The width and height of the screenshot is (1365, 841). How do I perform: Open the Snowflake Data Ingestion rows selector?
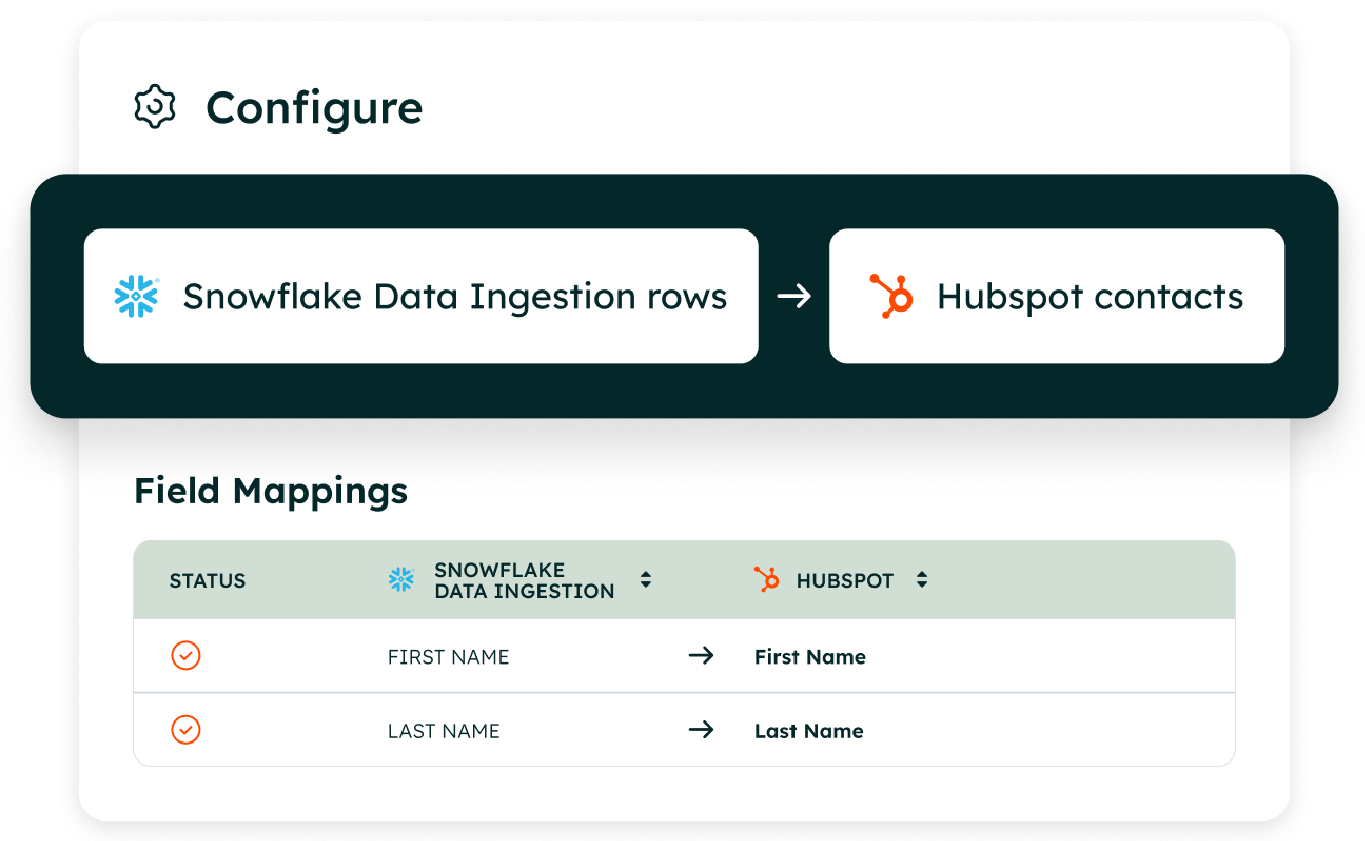421,296
